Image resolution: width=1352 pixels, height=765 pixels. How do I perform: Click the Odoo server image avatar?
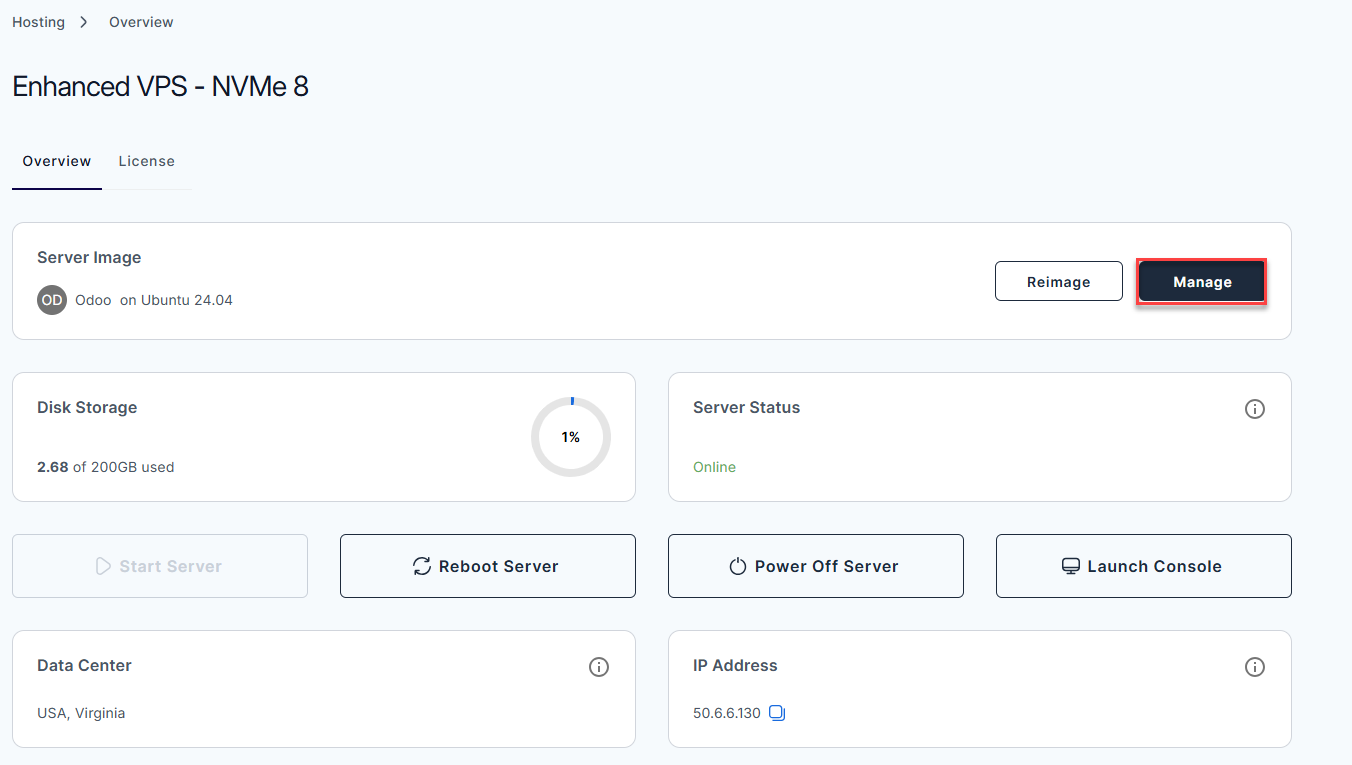tap(51, 300)
